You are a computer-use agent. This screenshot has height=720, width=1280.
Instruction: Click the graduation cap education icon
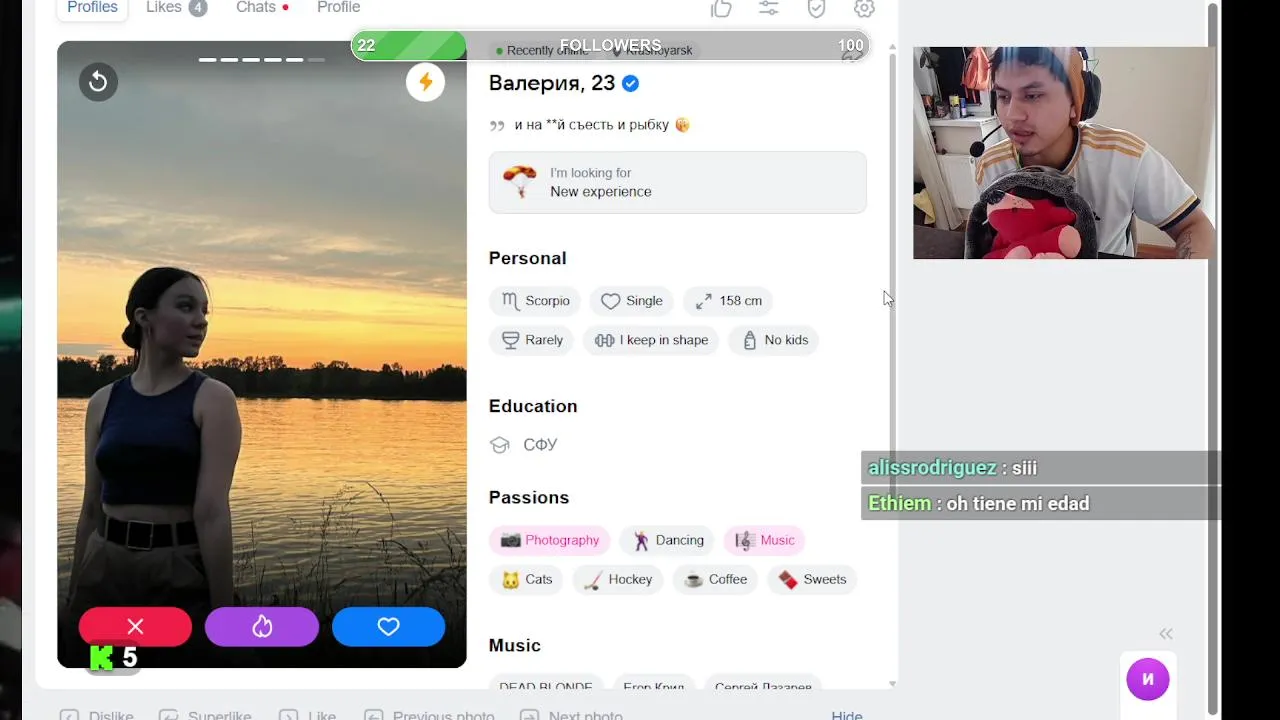tap(500, 445)
